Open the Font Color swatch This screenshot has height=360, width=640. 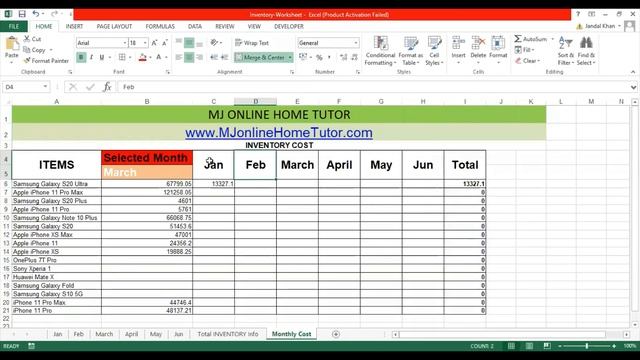pyautogui.click(x=159, y=57)
